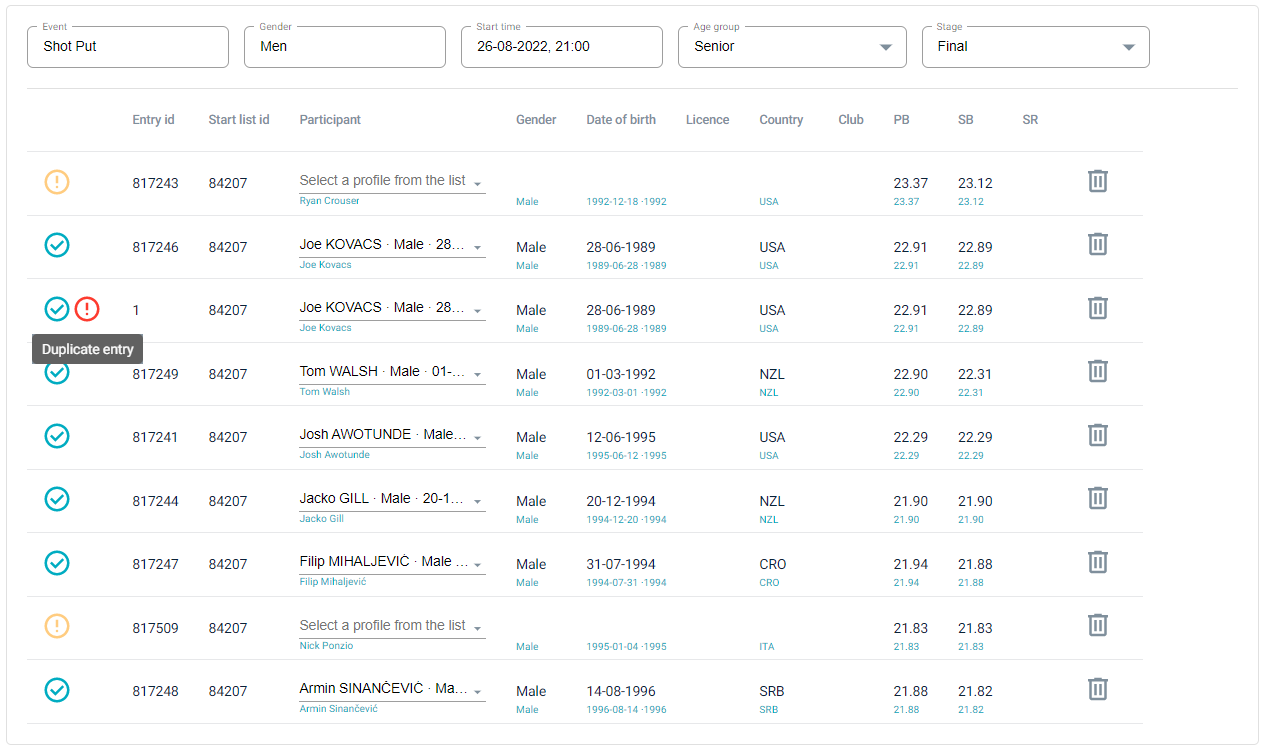Click the trash icon for Josh Awotunde's entry
This screenshot has height=749, width=1264.
coord(1097,435)
